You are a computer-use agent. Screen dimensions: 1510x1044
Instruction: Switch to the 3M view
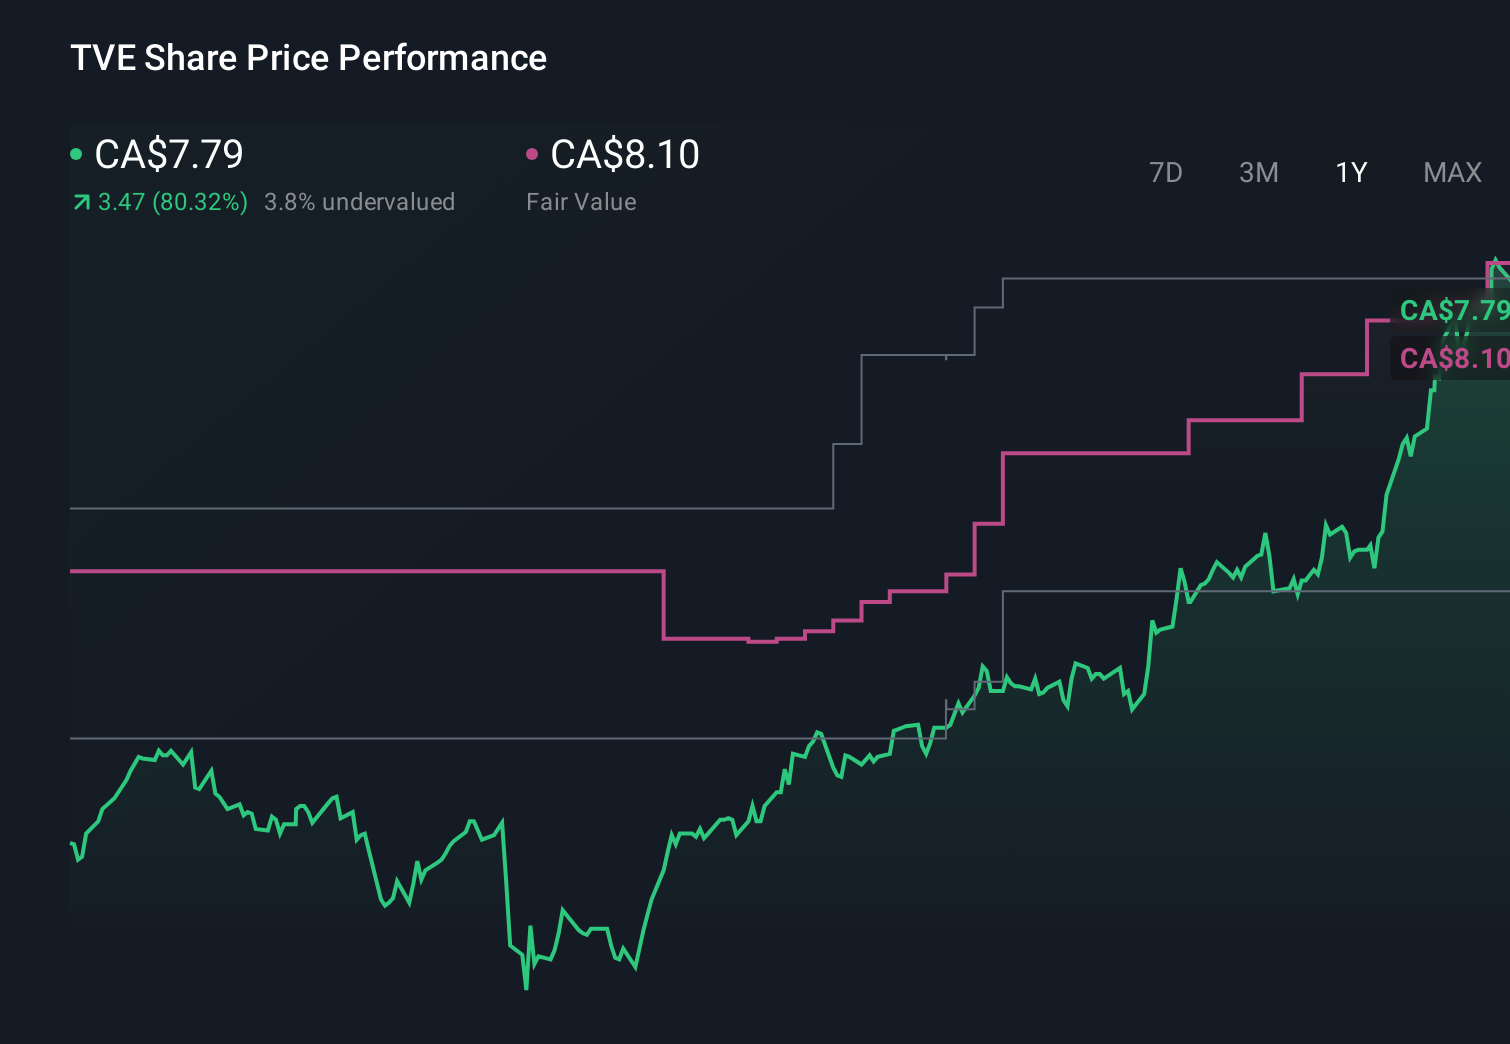click(1258, 172)
